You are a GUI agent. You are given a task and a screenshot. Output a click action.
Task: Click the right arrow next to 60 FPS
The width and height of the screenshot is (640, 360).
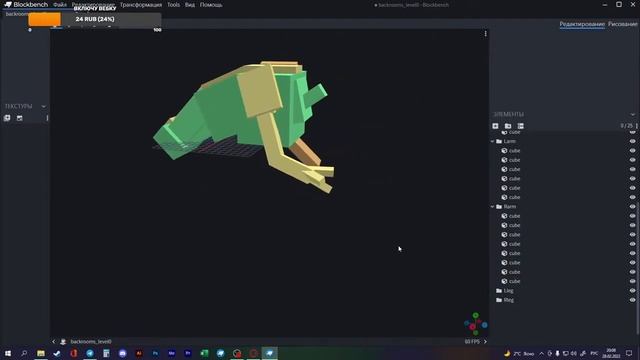tap(485, 342)
